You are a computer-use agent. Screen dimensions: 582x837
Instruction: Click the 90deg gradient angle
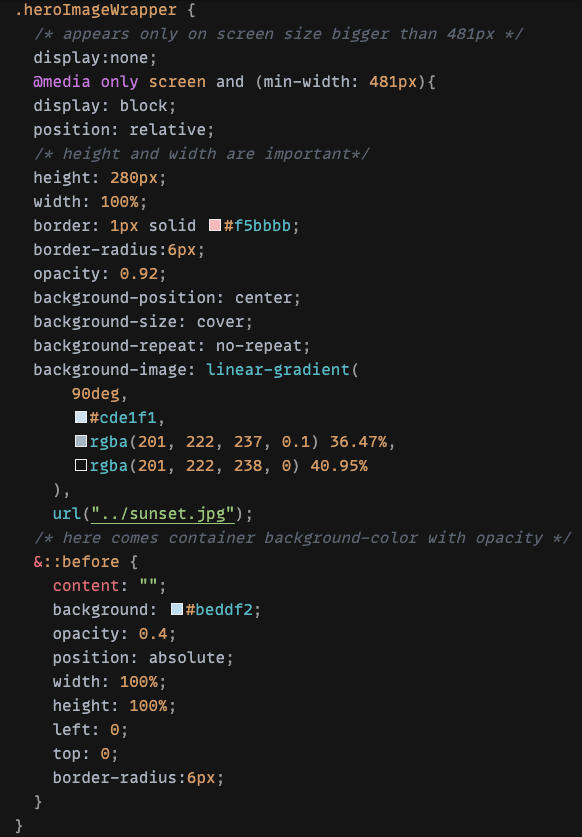[96, 394]
